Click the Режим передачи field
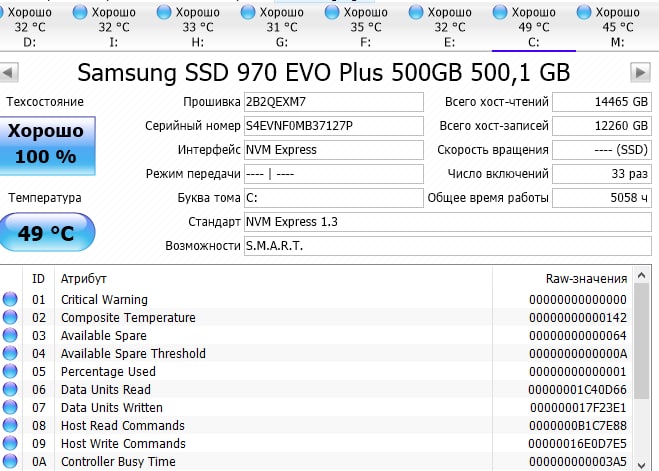659x471 pixels. point(334,174)
